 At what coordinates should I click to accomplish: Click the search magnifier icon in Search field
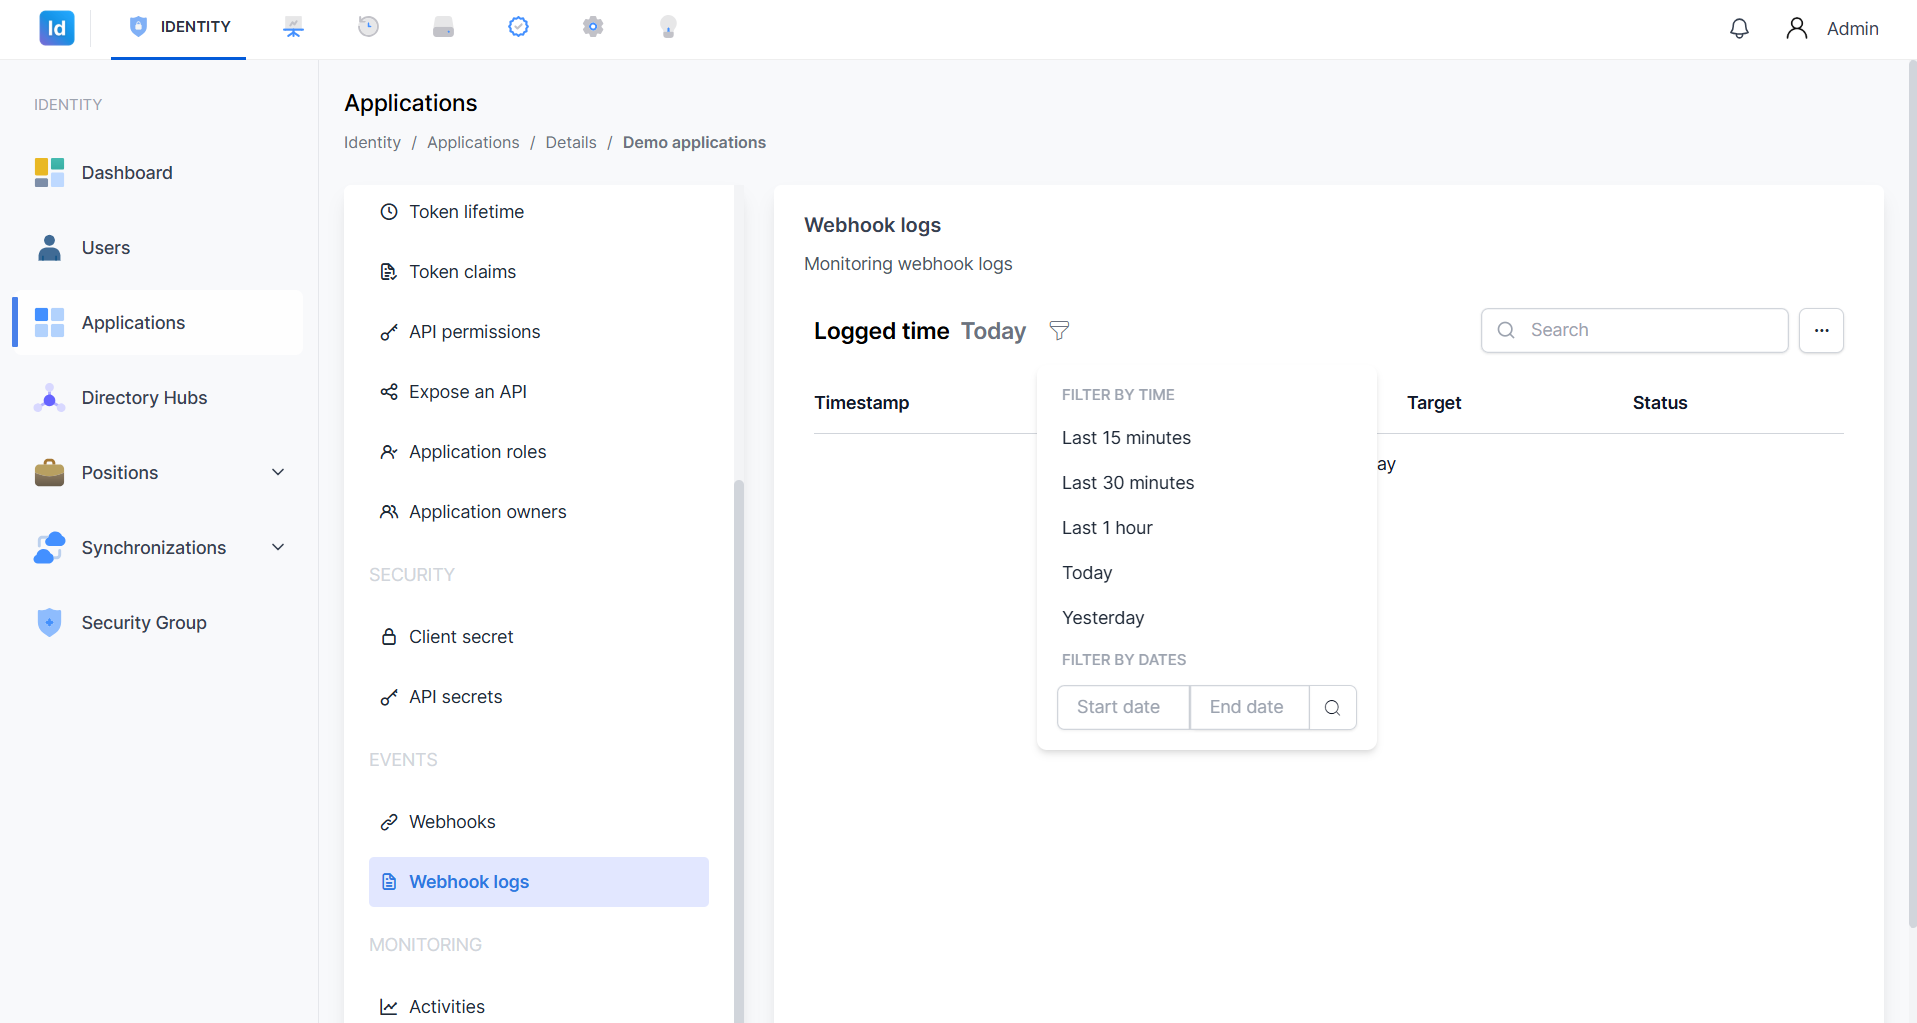(x=1506, y=330)
